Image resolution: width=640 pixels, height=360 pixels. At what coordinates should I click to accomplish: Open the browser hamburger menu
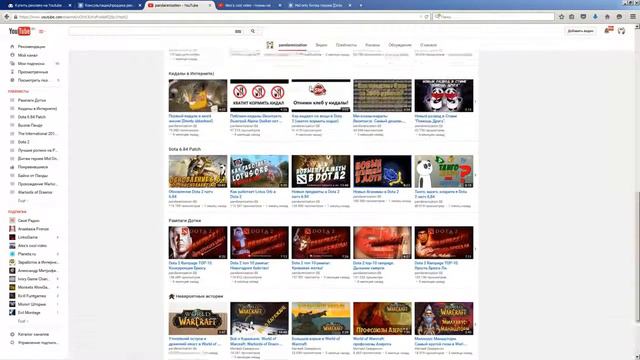click(x=633, y=17)
